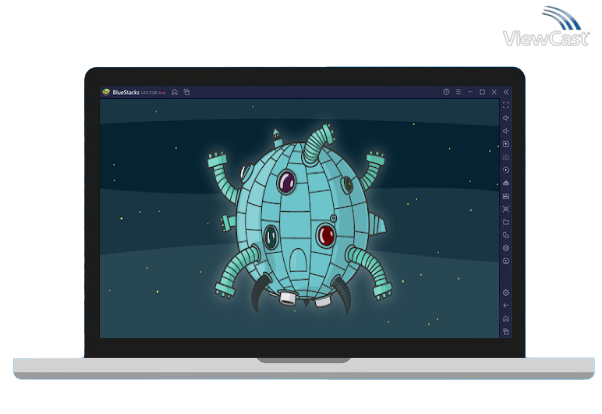Open the hamburger menu in title bar
Image resolution: width=602 pixels, height=414 pixels.
[458, 92]
